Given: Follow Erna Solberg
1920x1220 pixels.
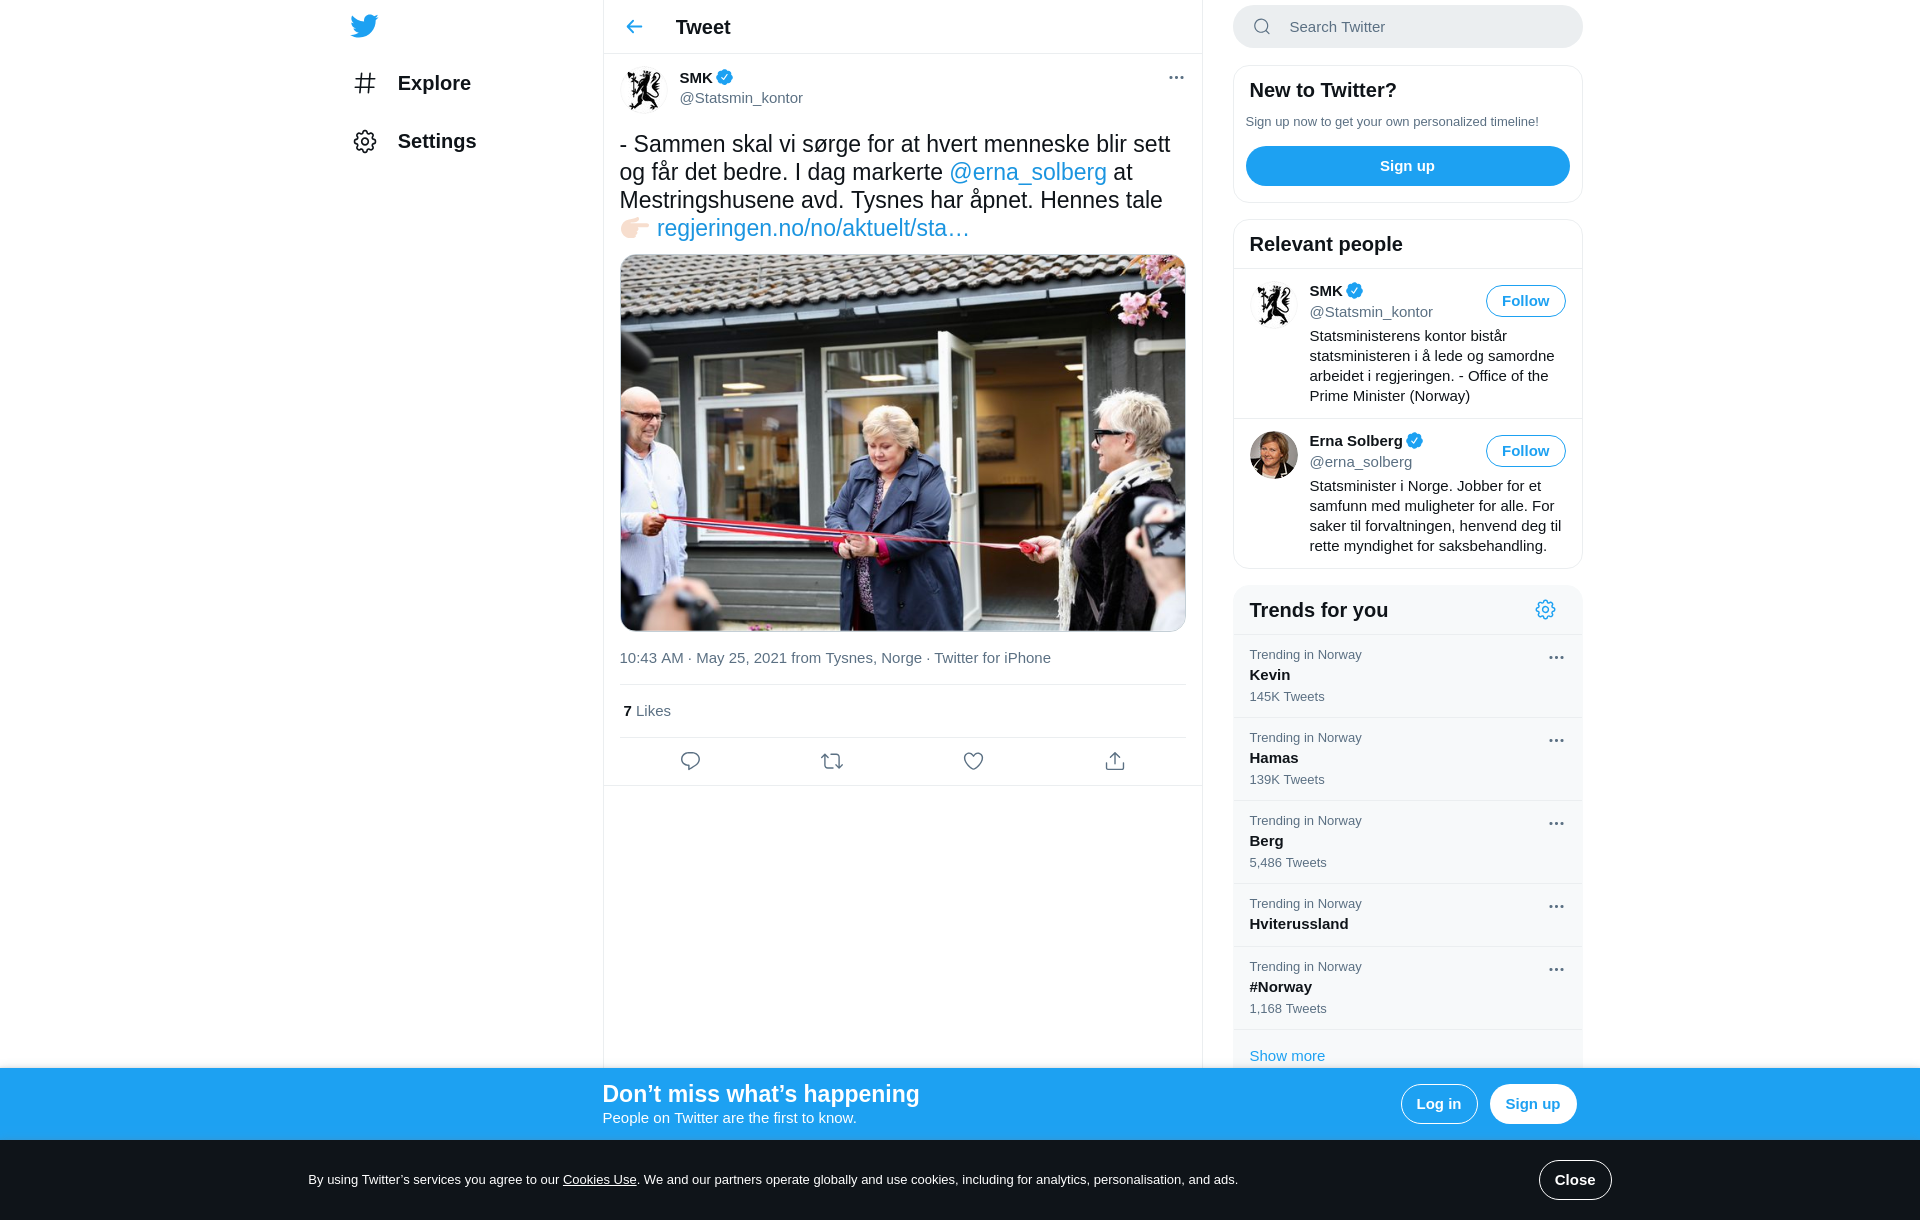Looking at the screenshot, I should coord(1525,451).
